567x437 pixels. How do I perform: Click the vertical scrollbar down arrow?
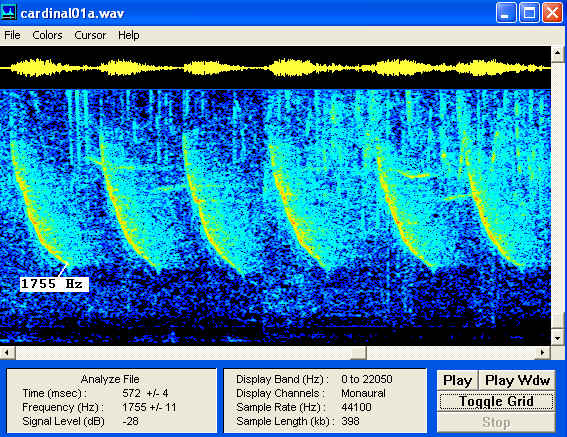[x=558, y=338]
